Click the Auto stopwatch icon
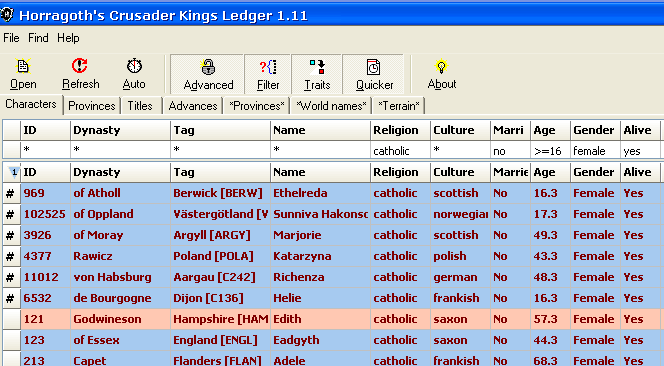The width and height of the screenshot is (664, 366). 134,66
